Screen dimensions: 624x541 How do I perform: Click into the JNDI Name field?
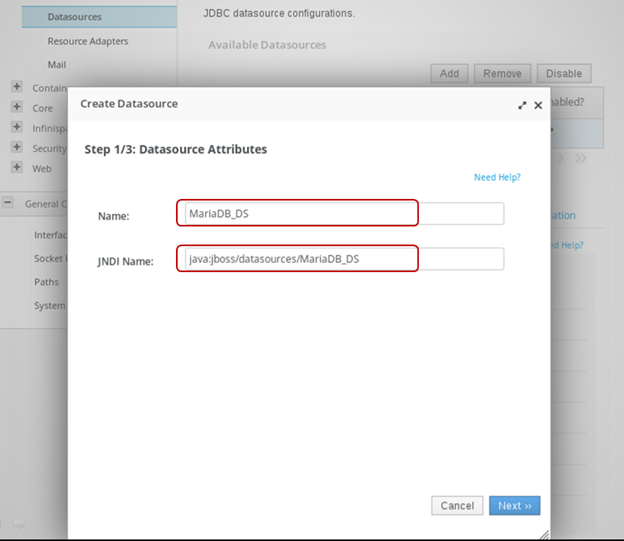click(340, 259)
